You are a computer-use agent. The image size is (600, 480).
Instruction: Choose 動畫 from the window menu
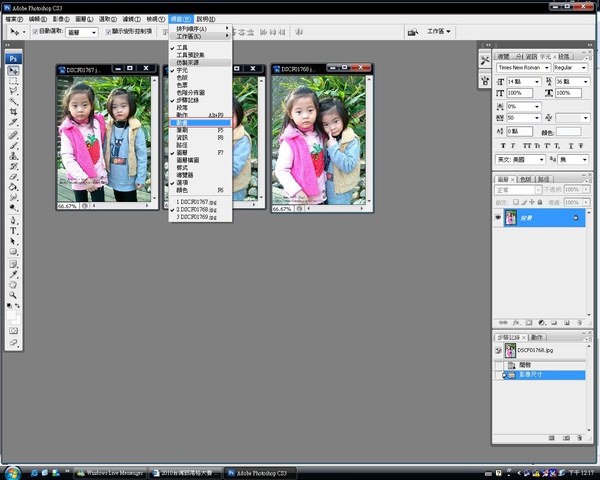coord(201,123)
